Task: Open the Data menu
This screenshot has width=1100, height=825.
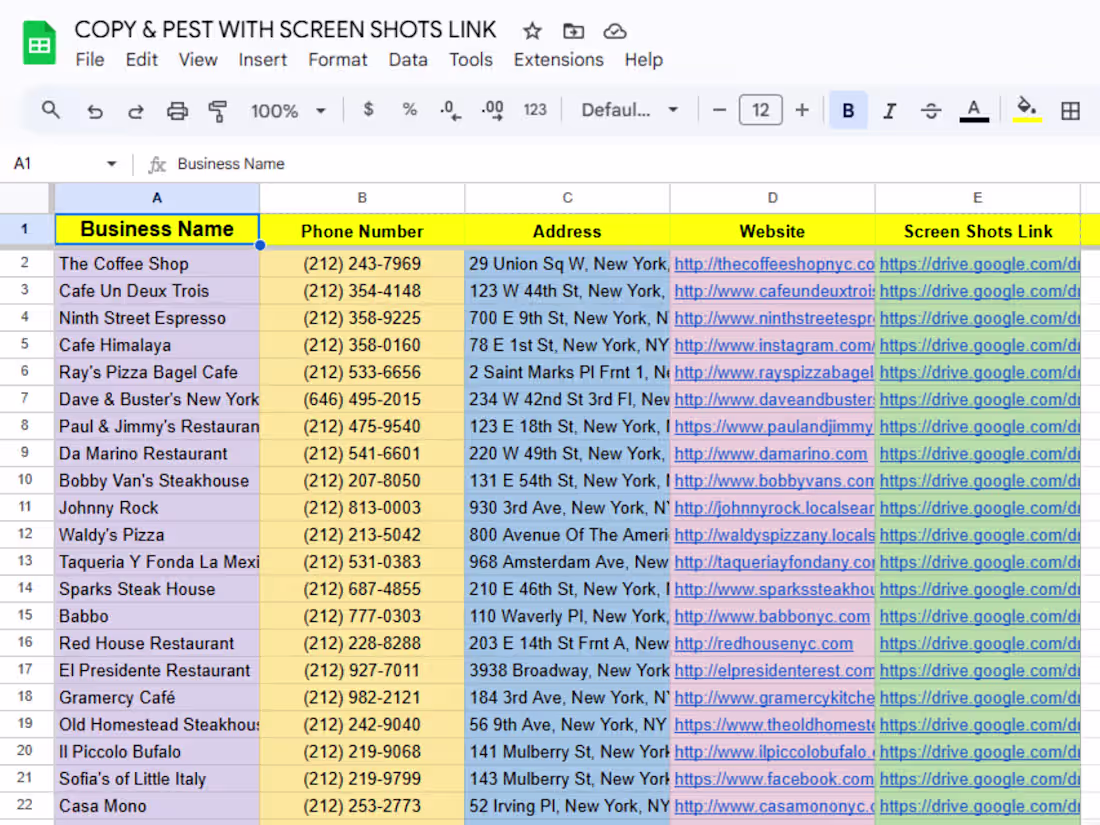Action: click(x=408, y=60)
